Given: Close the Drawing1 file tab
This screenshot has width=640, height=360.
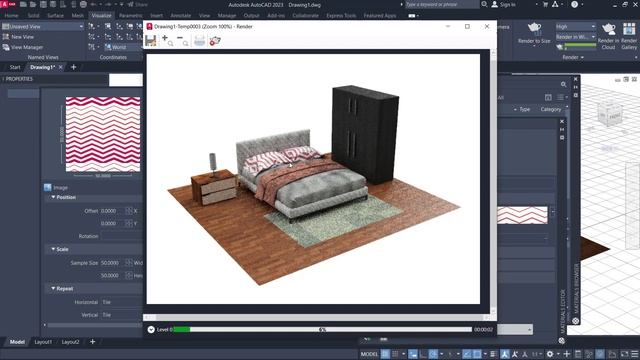Looking at the screenshot, I should (x=60, y=67).
